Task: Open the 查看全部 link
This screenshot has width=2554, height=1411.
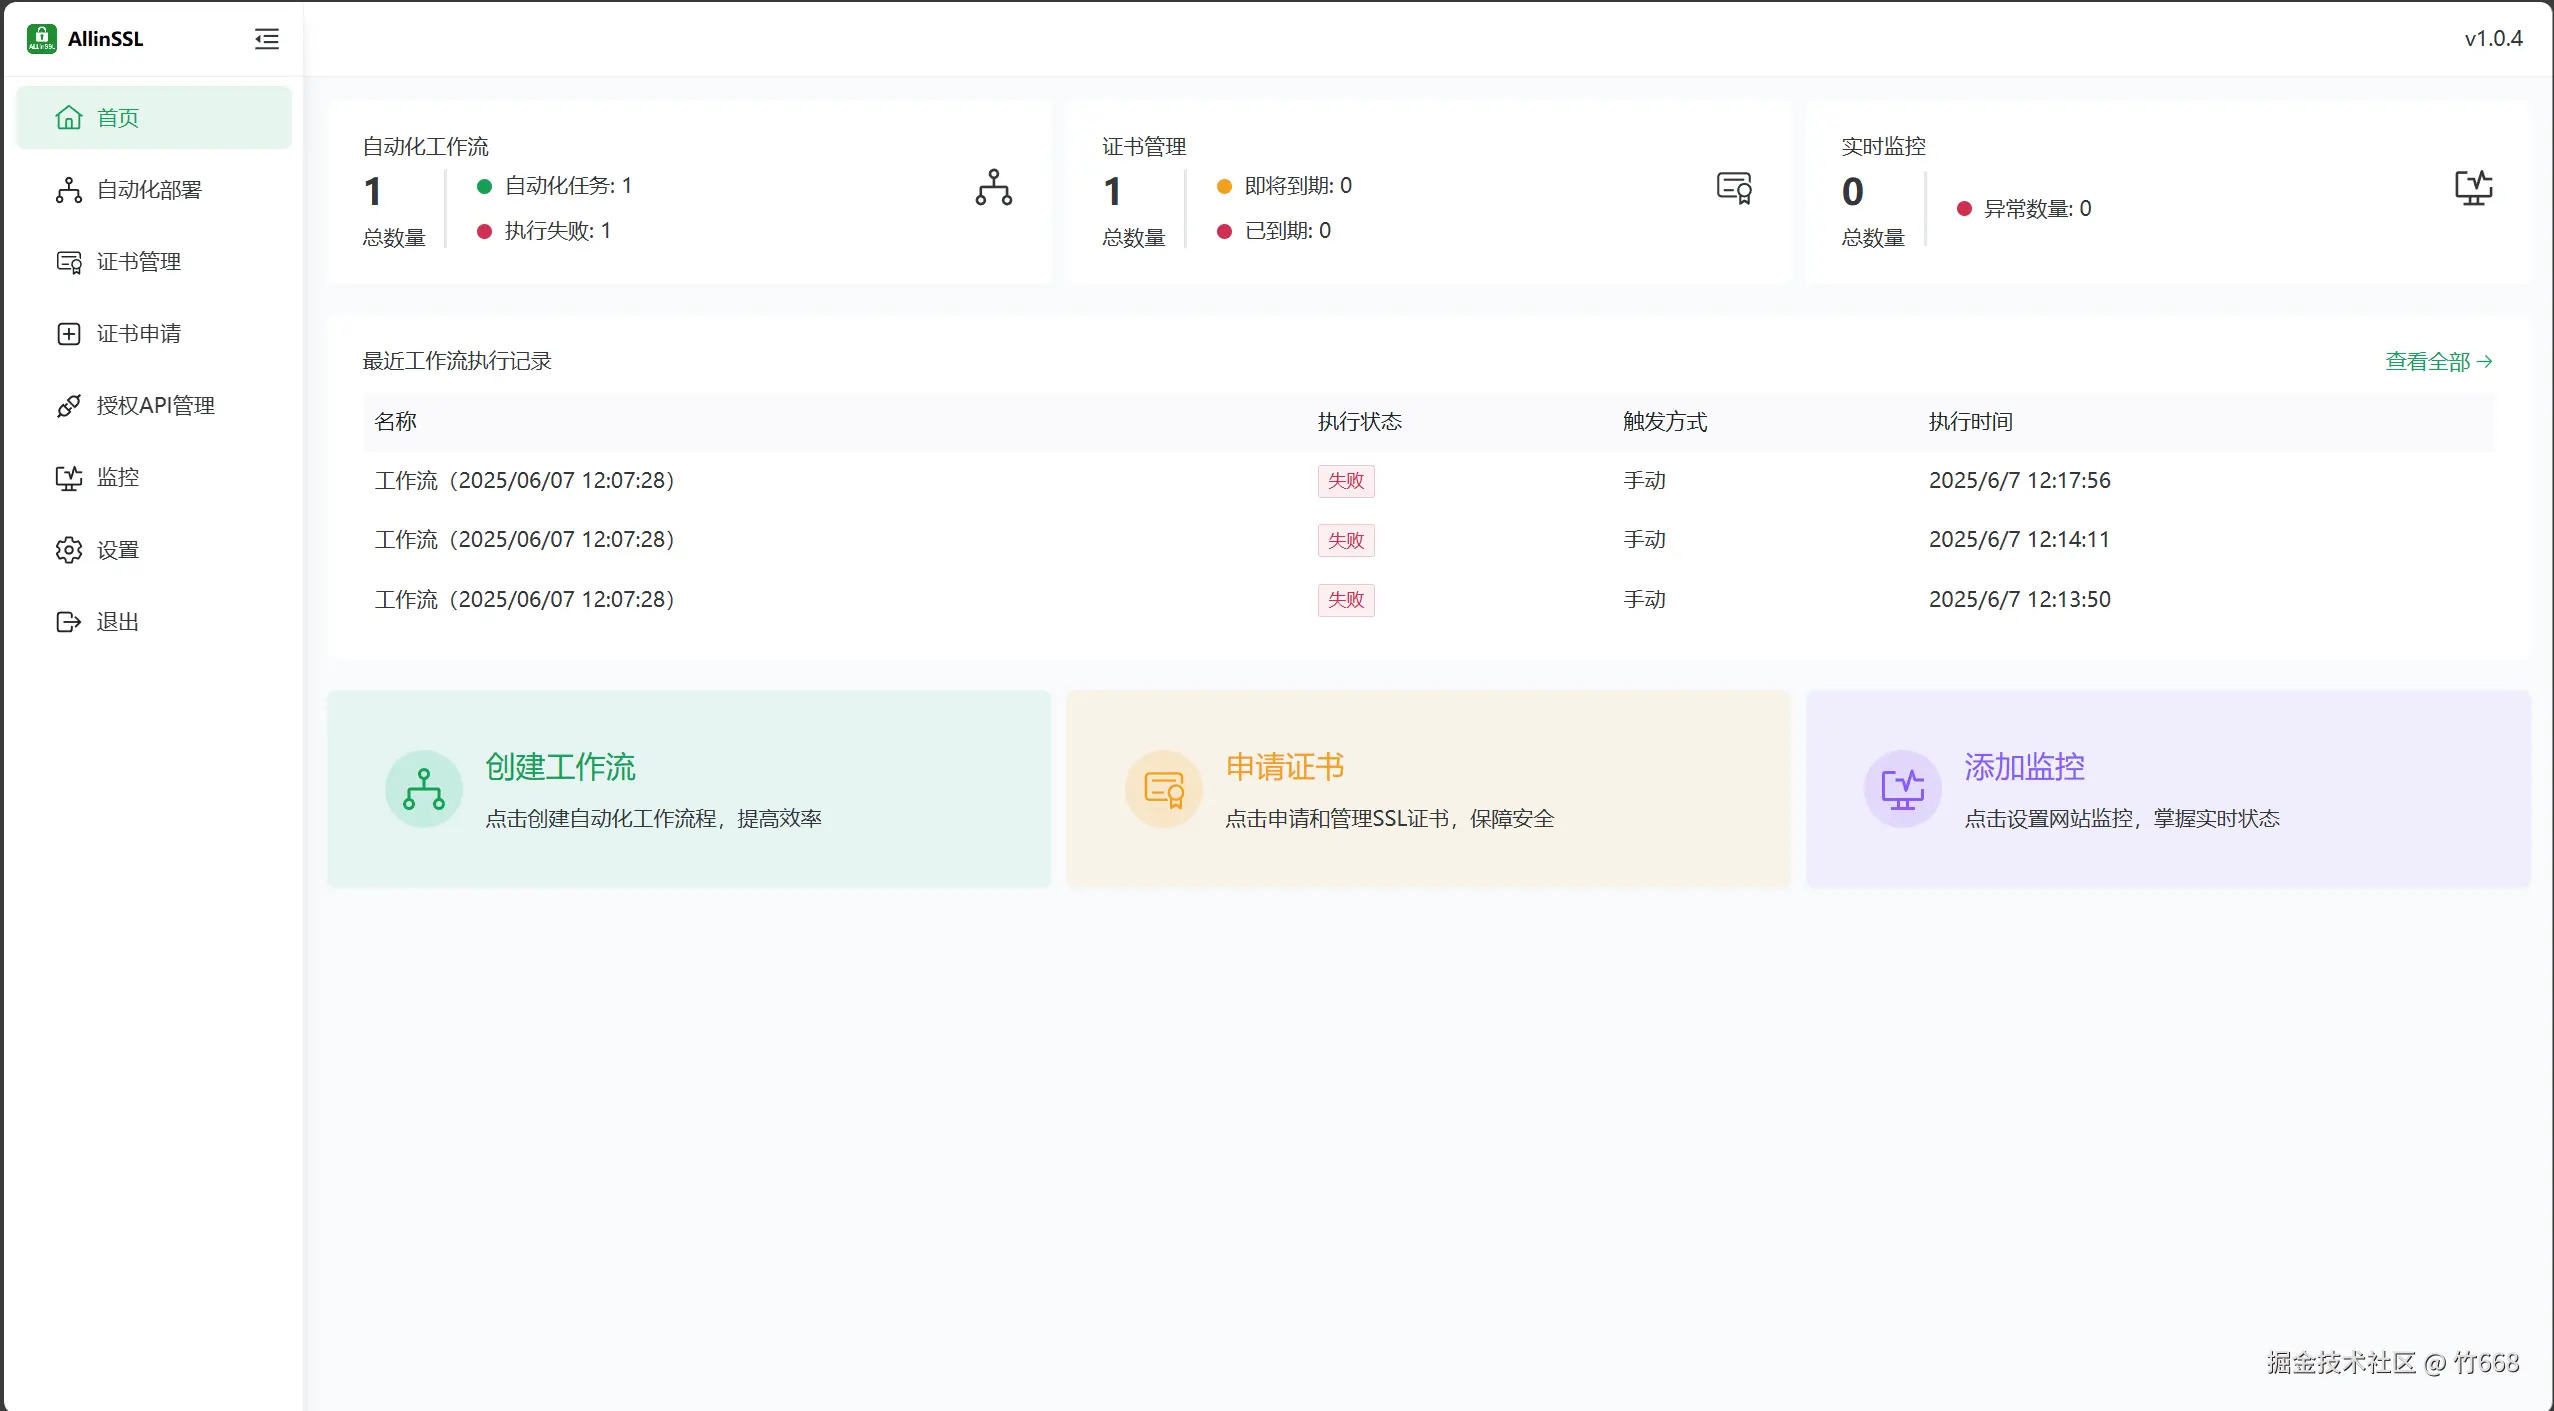Action: pos(2437,362)
